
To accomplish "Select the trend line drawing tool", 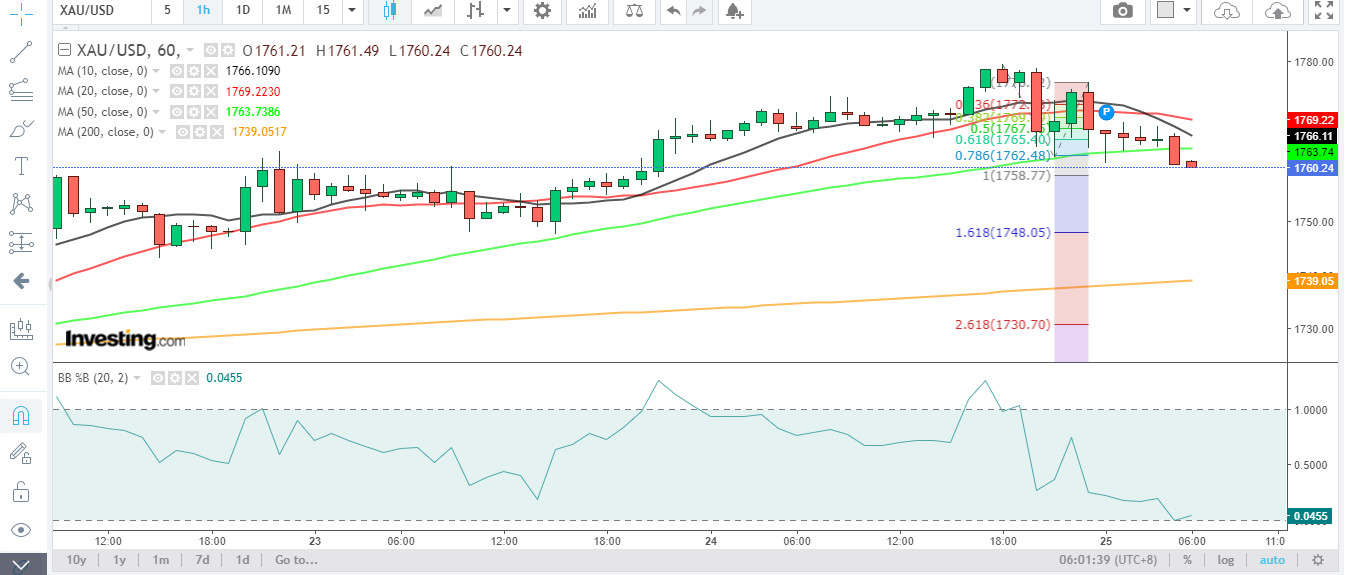I will coord(20,51).
